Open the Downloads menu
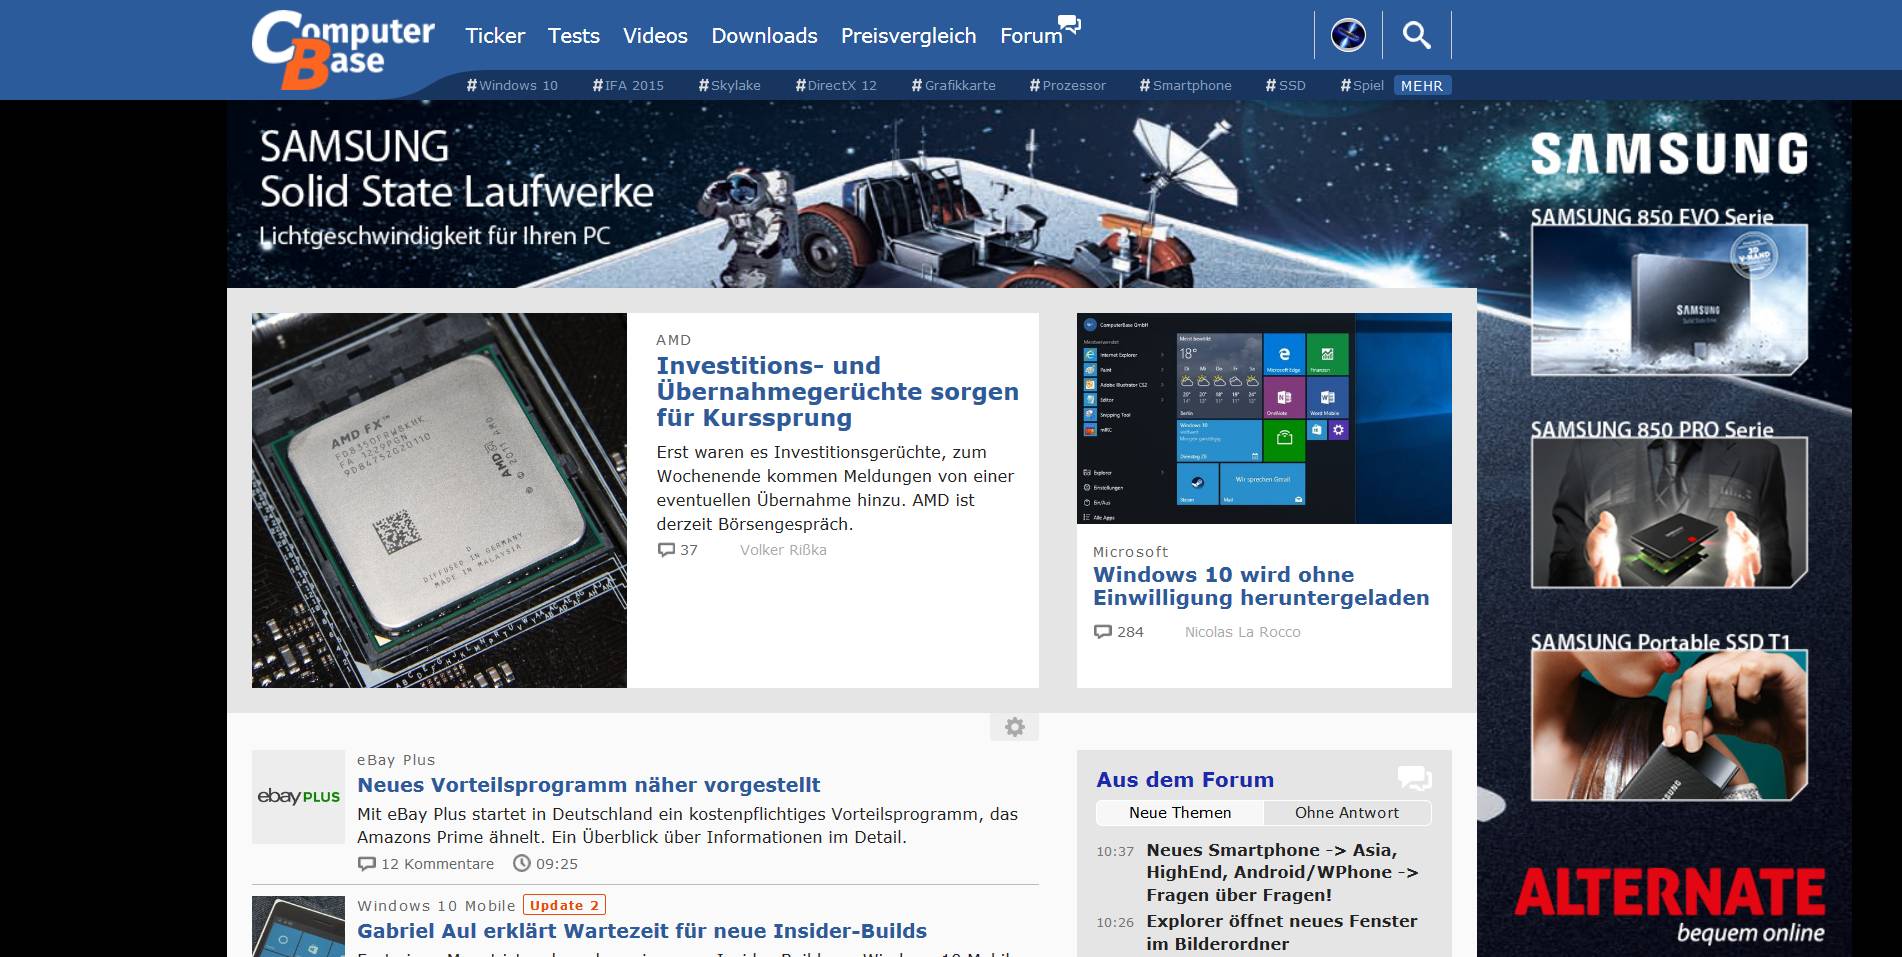This screenshot has width=1902, height=957. click(764, 36)
